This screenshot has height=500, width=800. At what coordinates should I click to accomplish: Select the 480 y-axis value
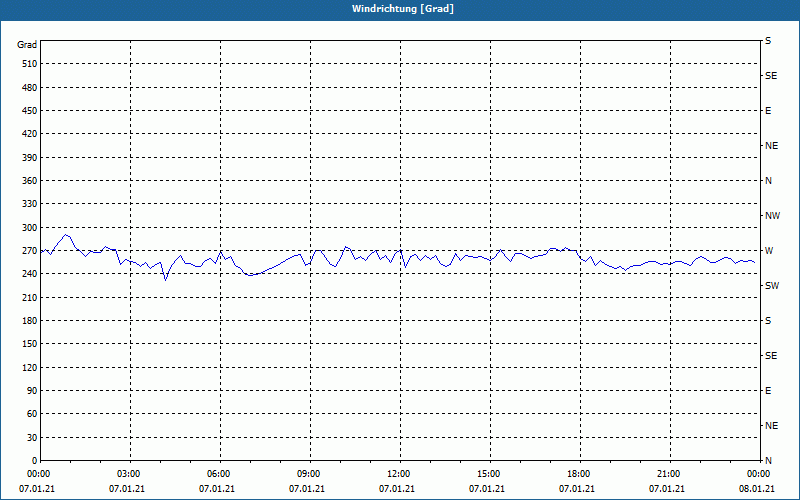[30, 87]
